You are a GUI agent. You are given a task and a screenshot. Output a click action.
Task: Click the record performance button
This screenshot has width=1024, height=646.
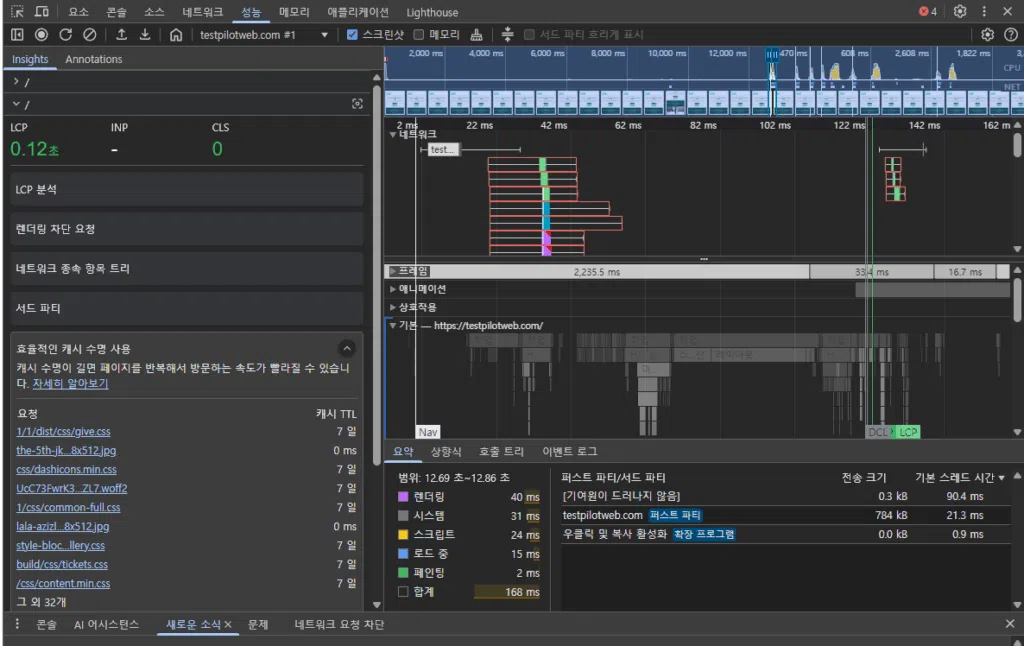click(x=40, y=33)
